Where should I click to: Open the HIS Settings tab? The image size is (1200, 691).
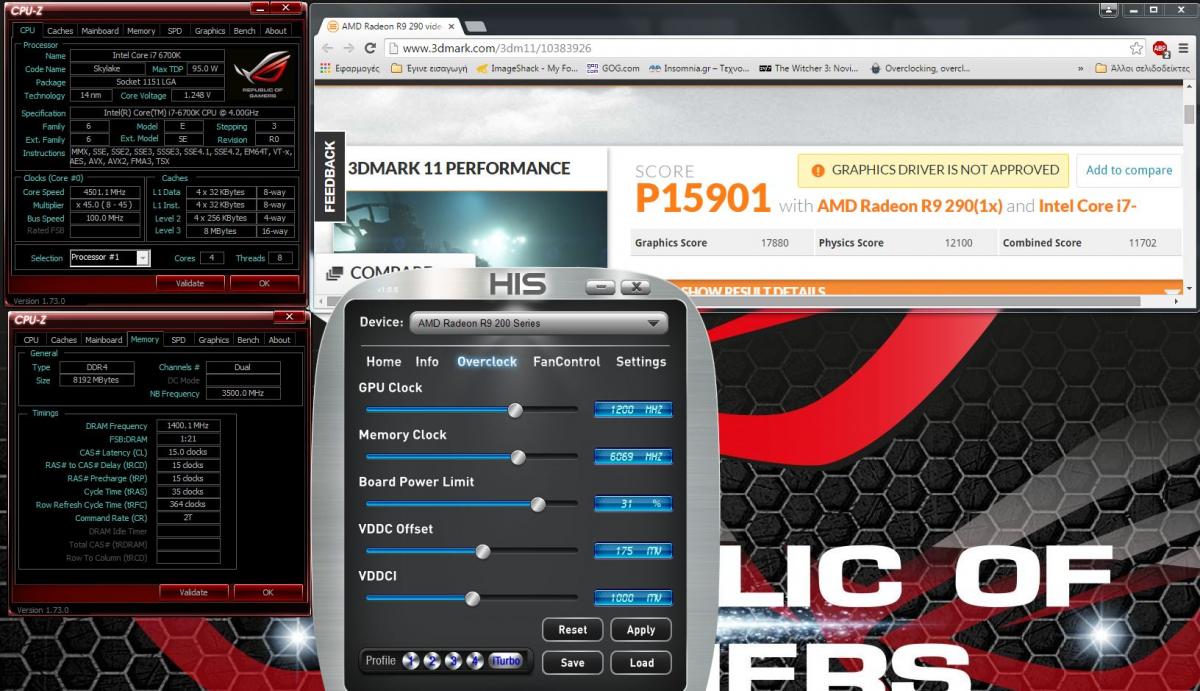coord(641,362)
